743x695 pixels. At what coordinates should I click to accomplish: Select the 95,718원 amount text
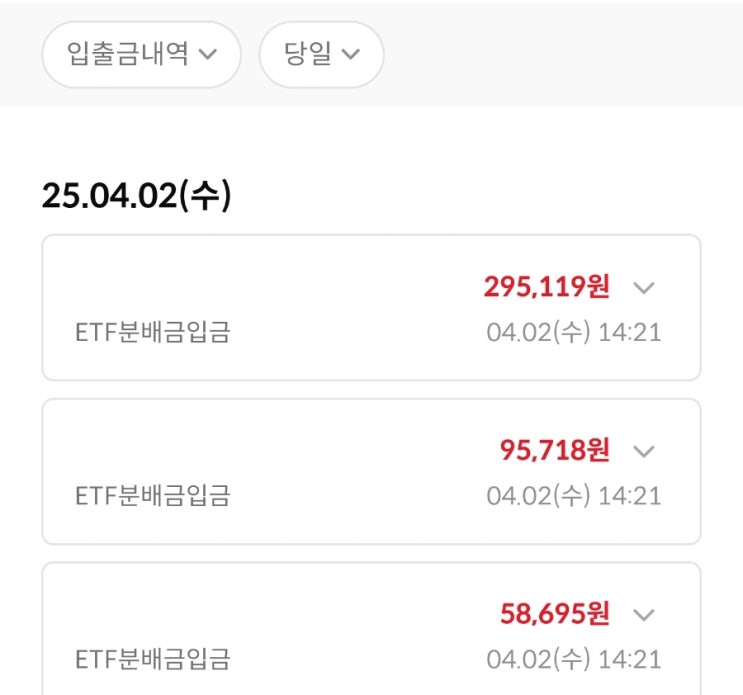[x=554, y=450]
